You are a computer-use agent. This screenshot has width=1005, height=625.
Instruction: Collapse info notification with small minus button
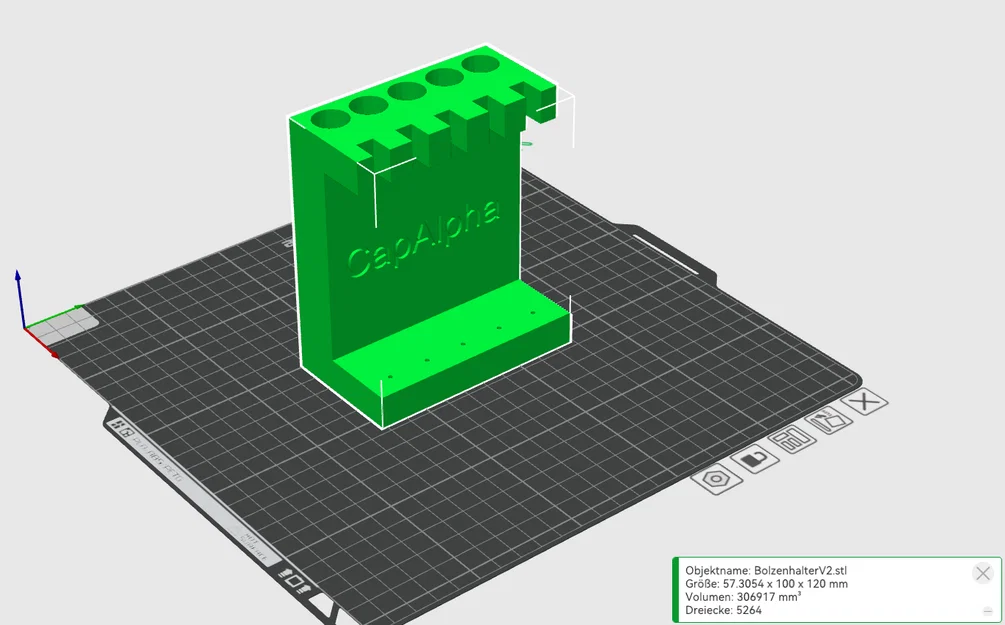pos(989,611)
